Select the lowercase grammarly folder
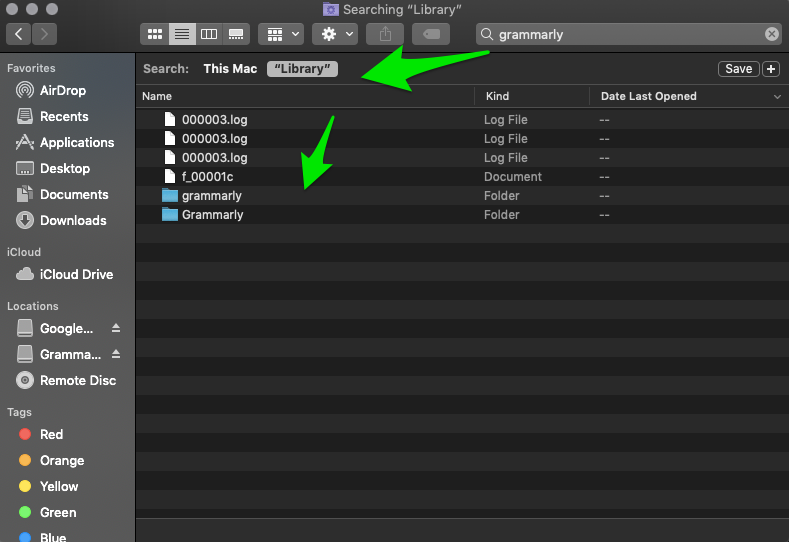This screenshot has height=542, width=789. pos(462,196)
